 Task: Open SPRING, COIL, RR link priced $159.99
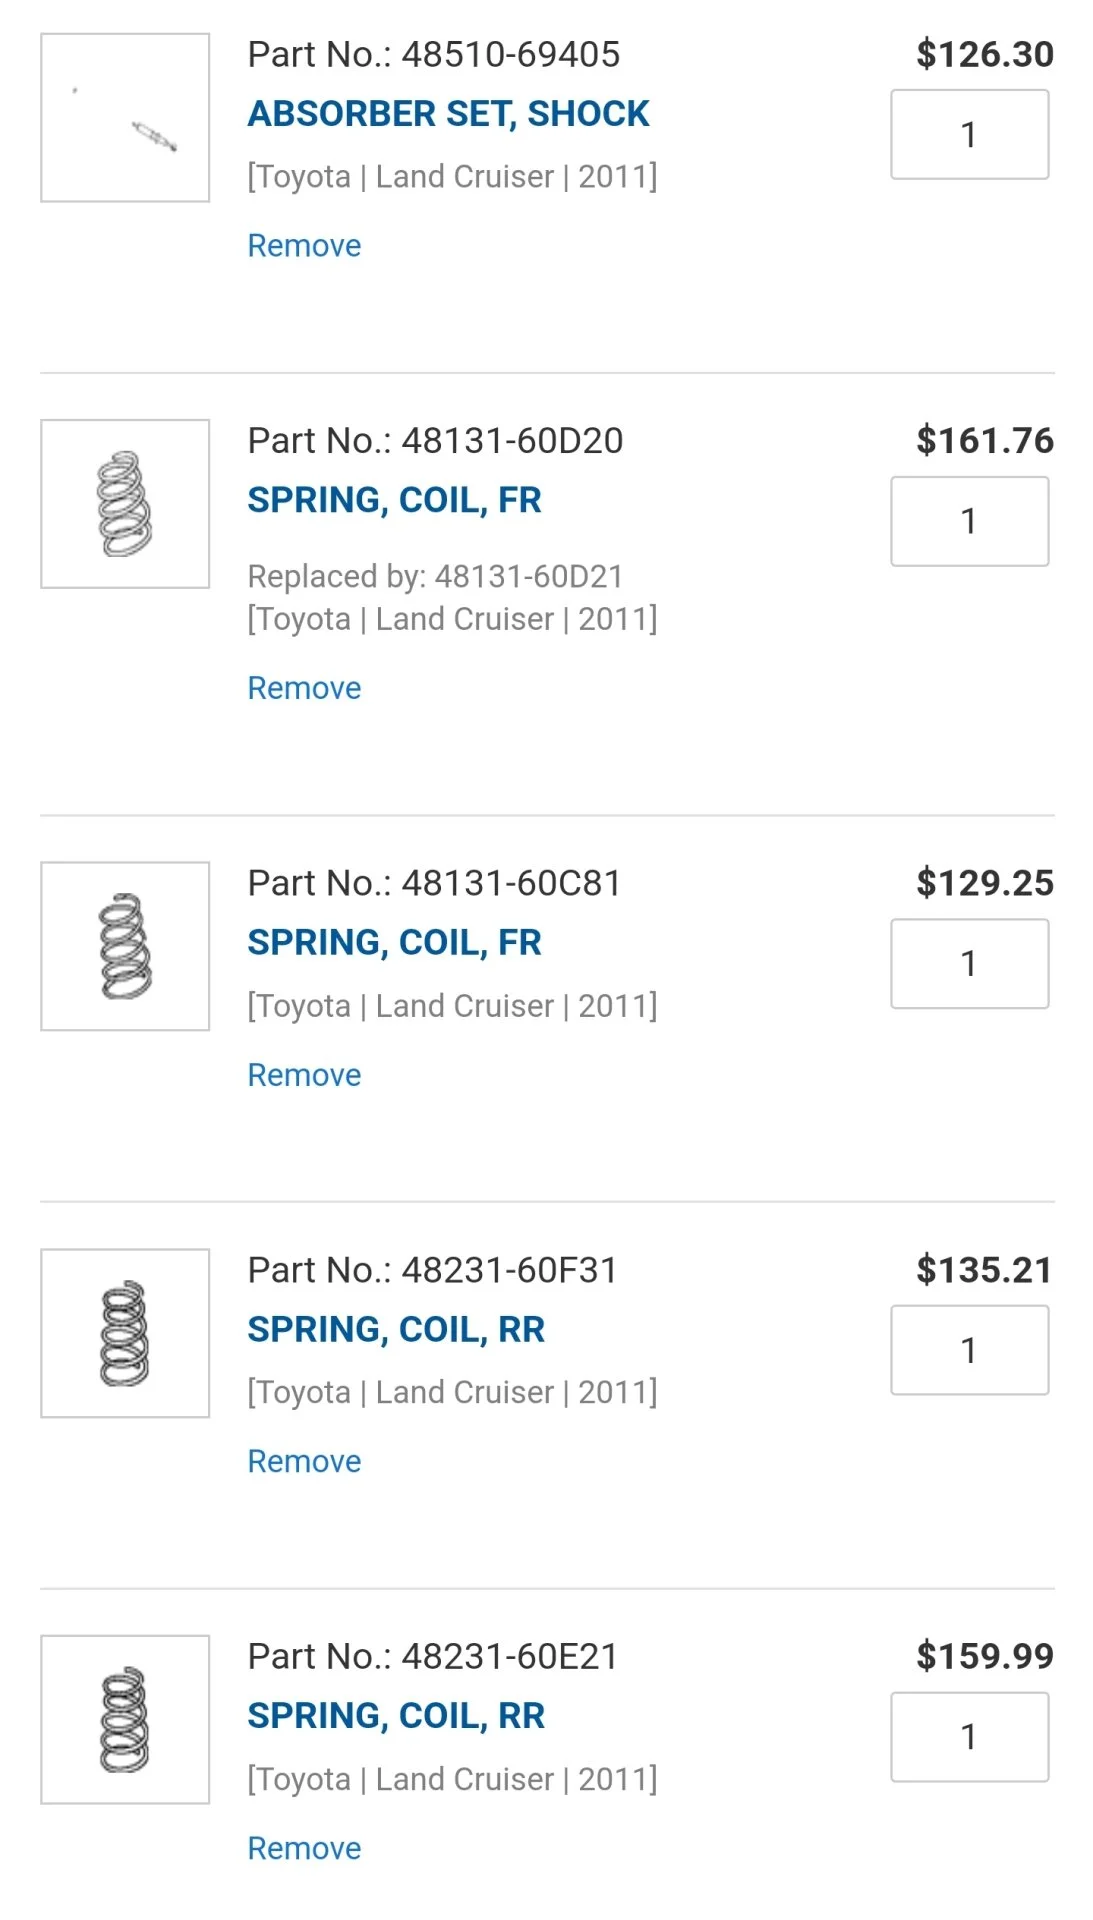(396, 1715)
